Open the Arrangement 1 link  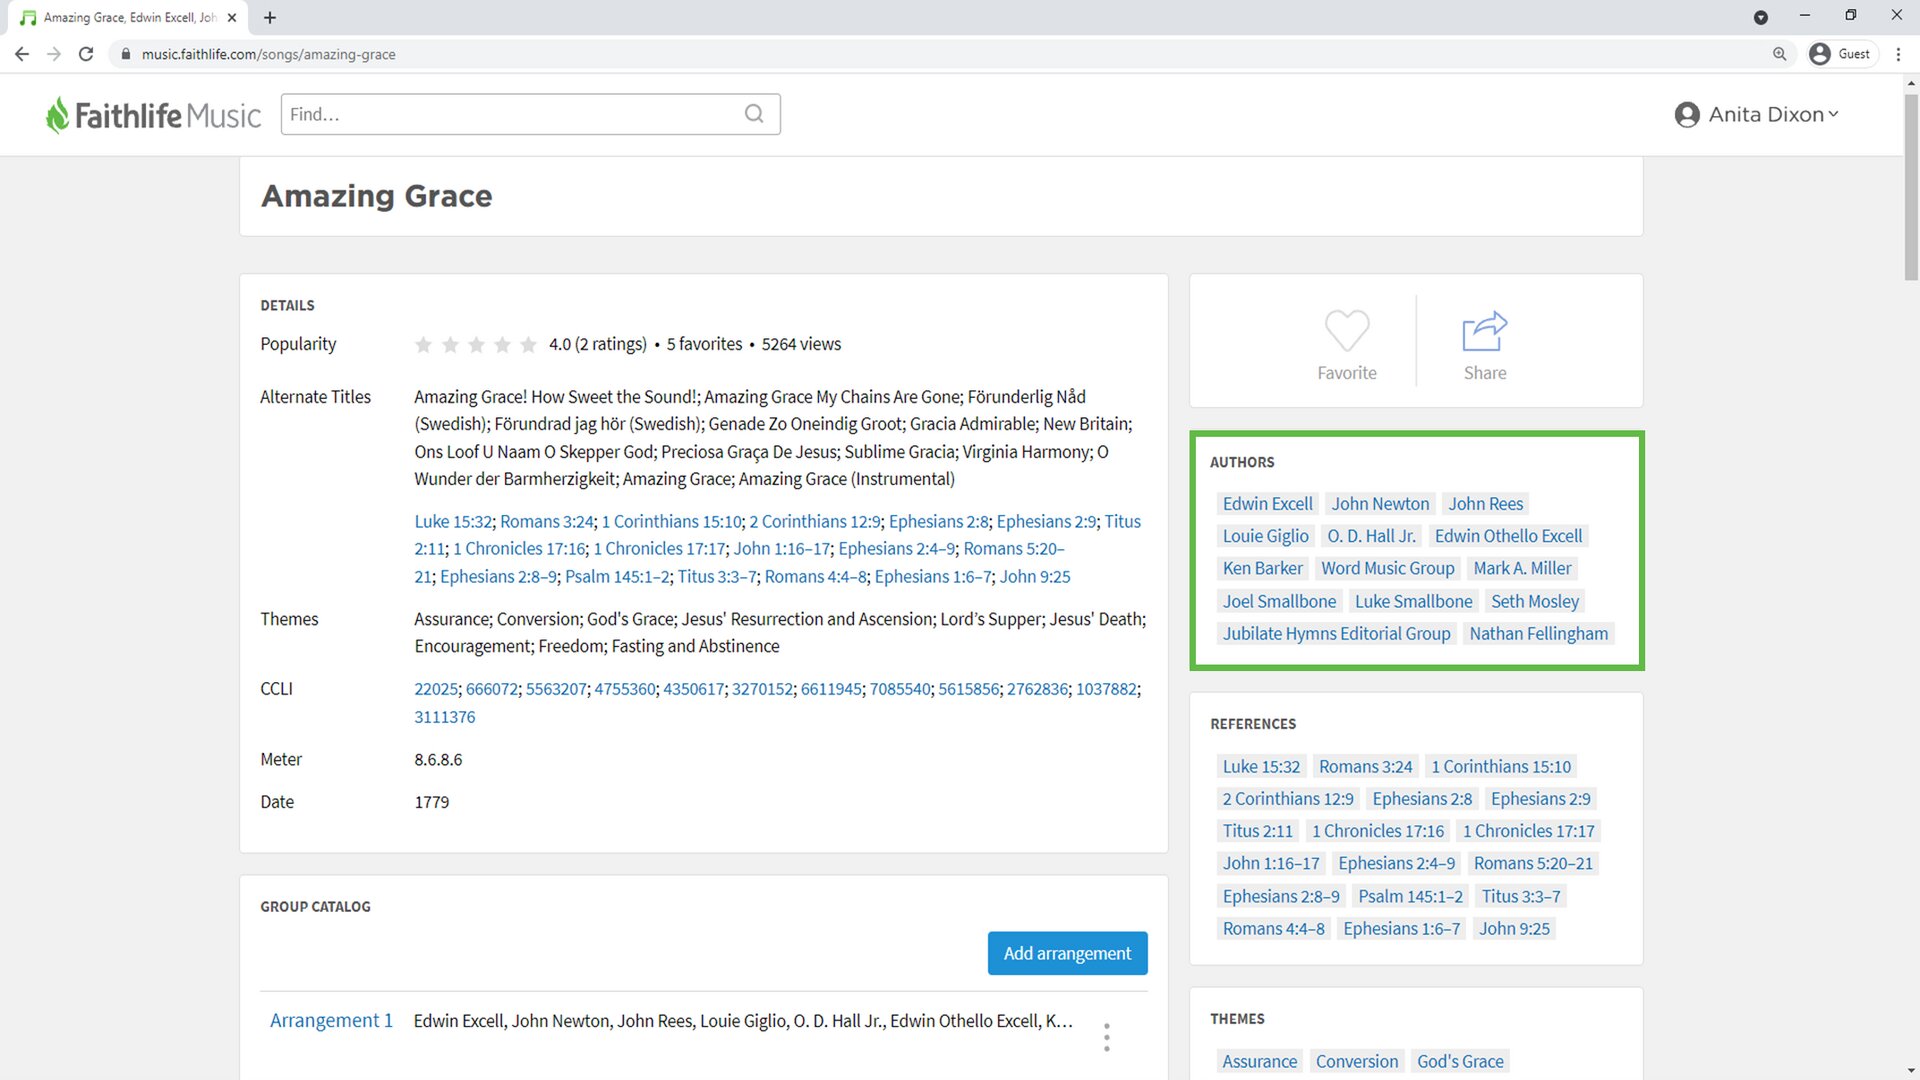331,1020
